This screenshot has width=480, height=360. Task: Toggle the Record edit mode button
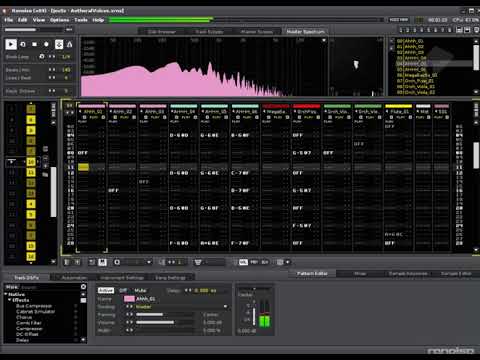(x=46, y=44)
